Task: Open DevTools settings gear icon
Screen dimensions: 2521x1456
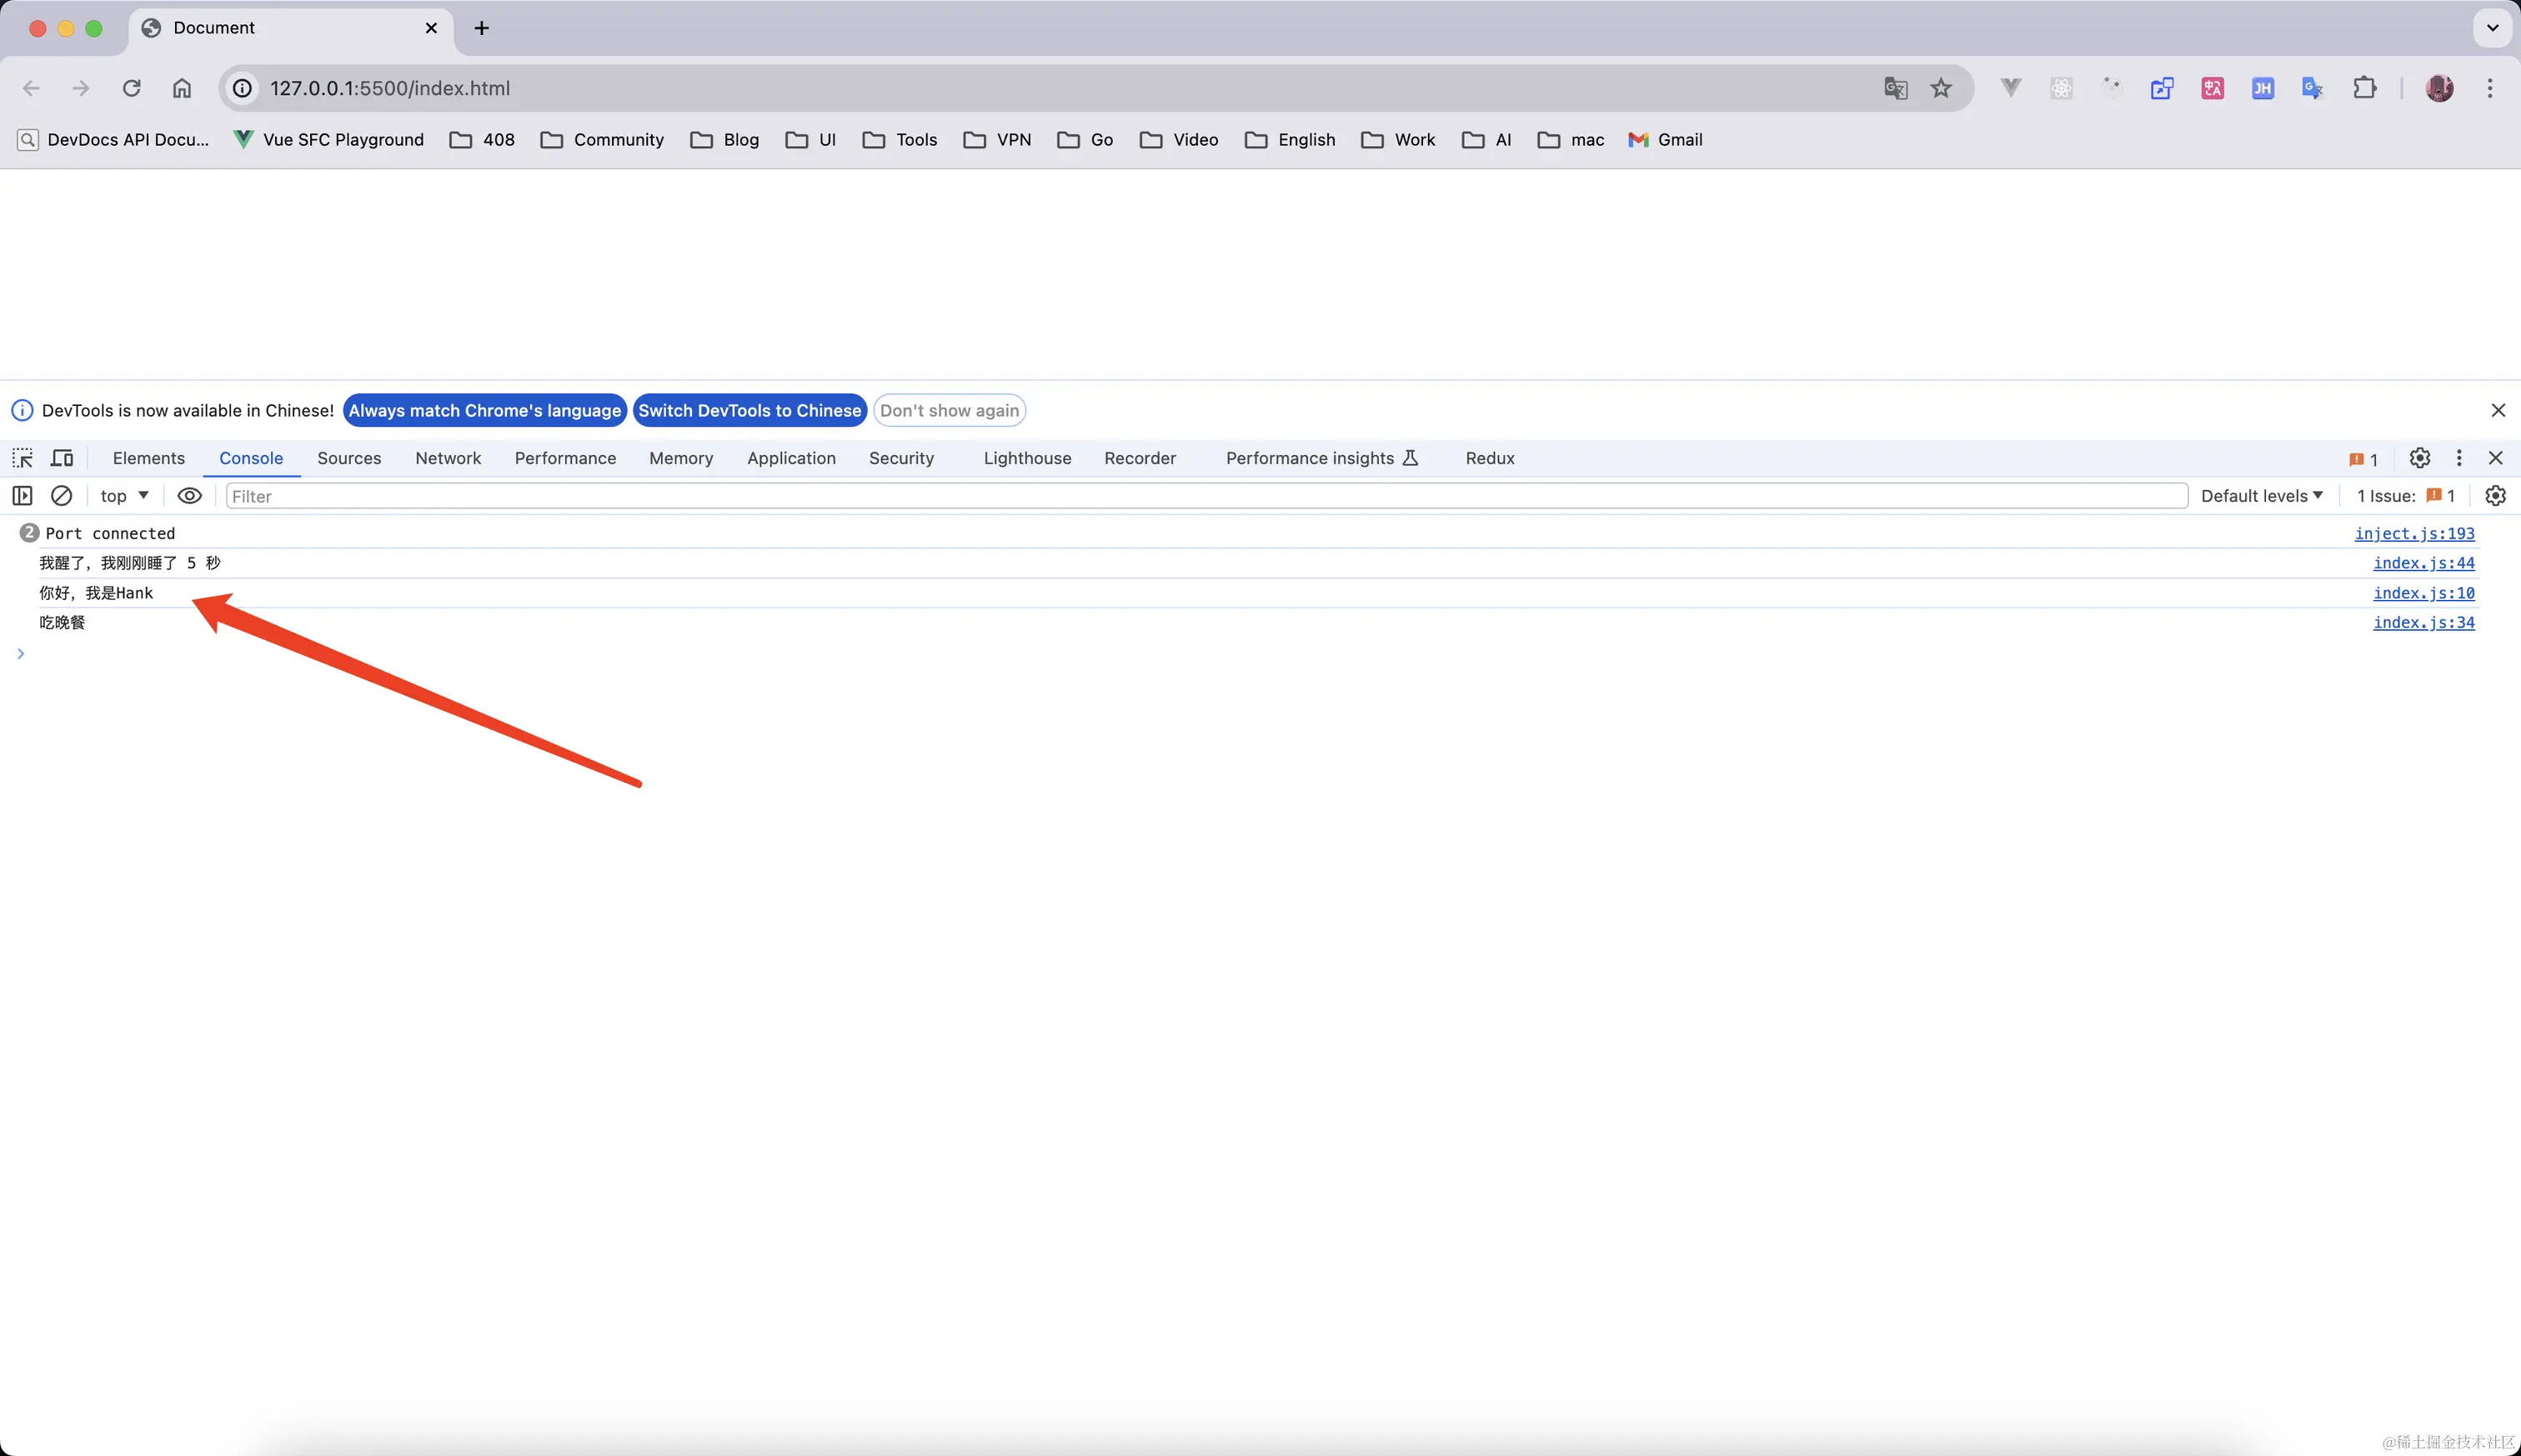Action: [x=2419, y=458]
